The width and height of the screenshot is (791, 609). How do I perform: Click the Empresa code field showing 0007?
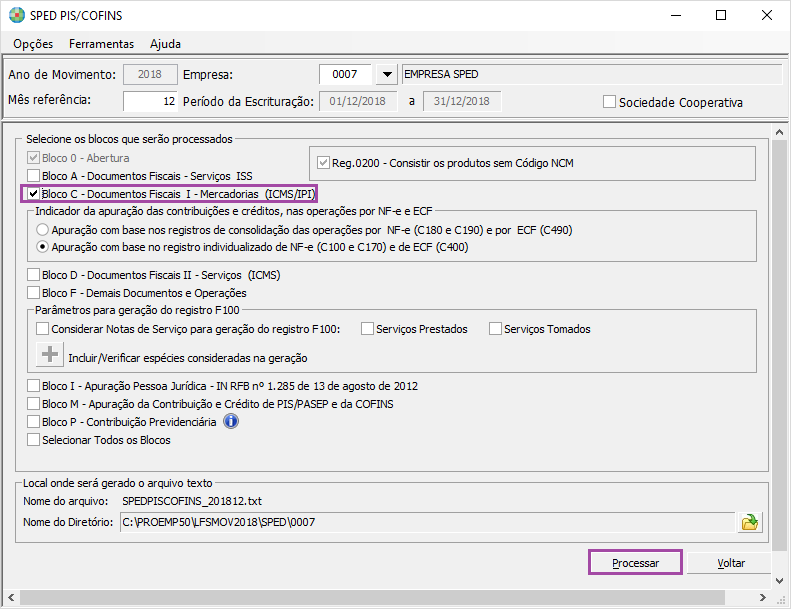point(345,75)
